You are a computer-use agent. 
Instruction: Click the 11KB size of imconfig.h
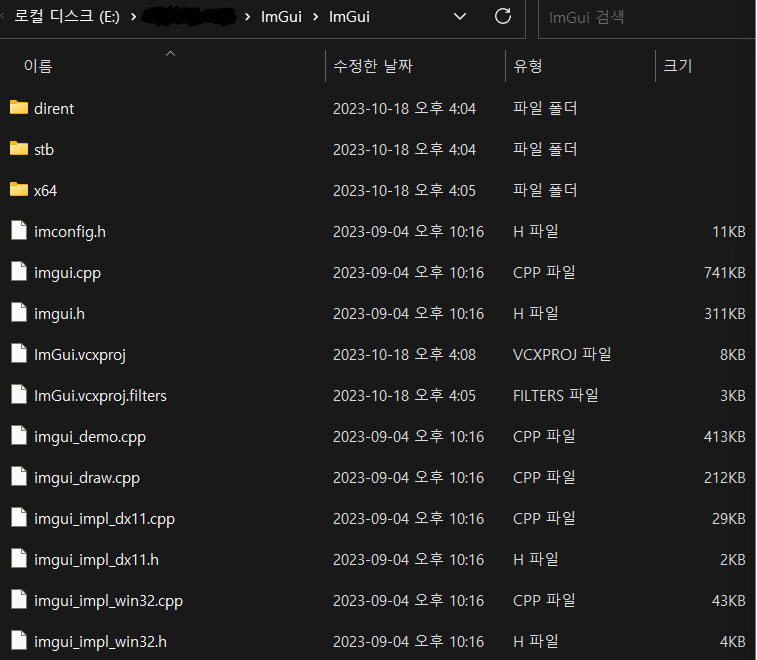click(x=729, y=232)
